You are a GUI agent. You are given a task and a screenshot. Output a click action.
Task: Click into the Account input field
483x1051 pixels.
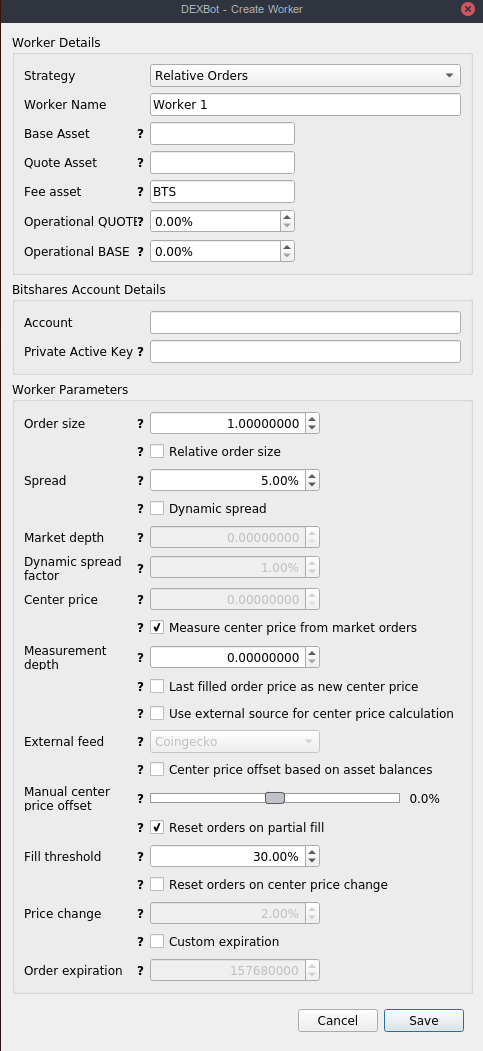pos(305,322)
